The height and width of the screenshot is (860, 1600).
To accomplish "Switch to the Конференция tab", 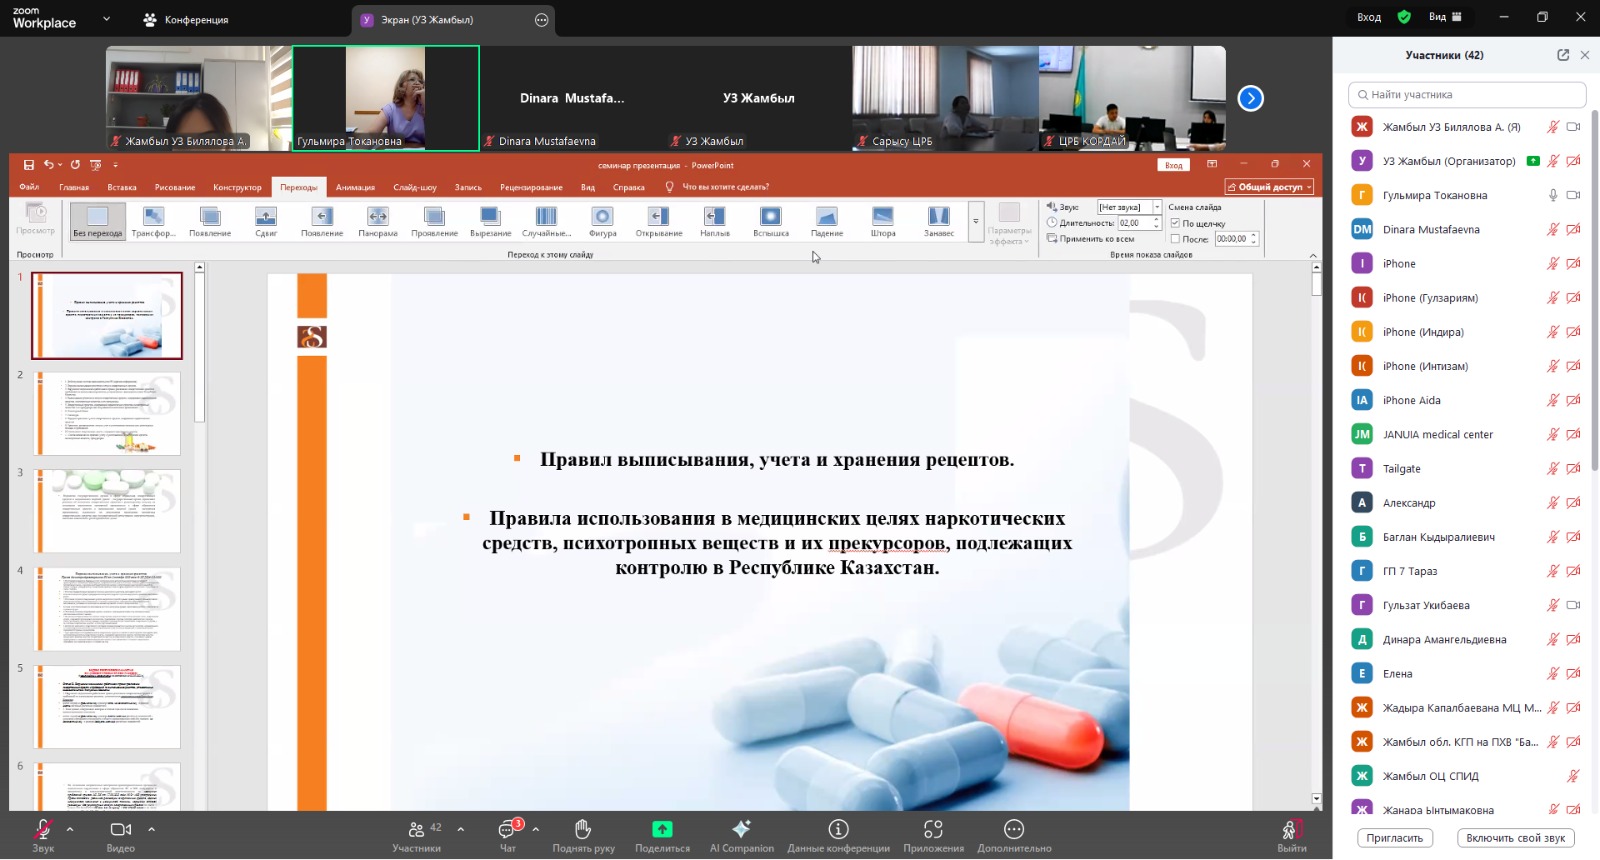I will 186,20.
